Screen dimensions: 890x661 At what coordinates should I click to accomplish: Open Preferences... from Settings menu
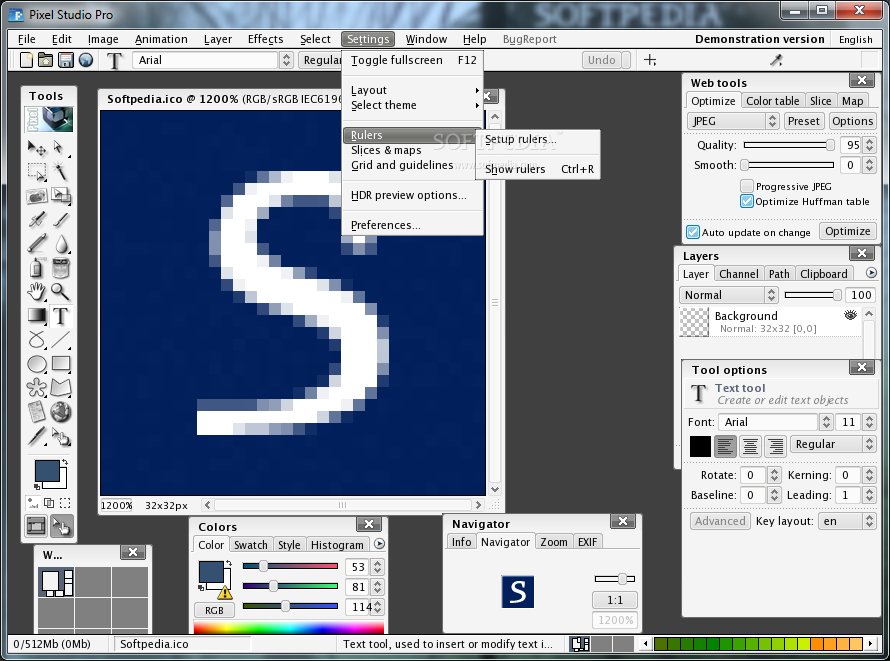(413, 225)
